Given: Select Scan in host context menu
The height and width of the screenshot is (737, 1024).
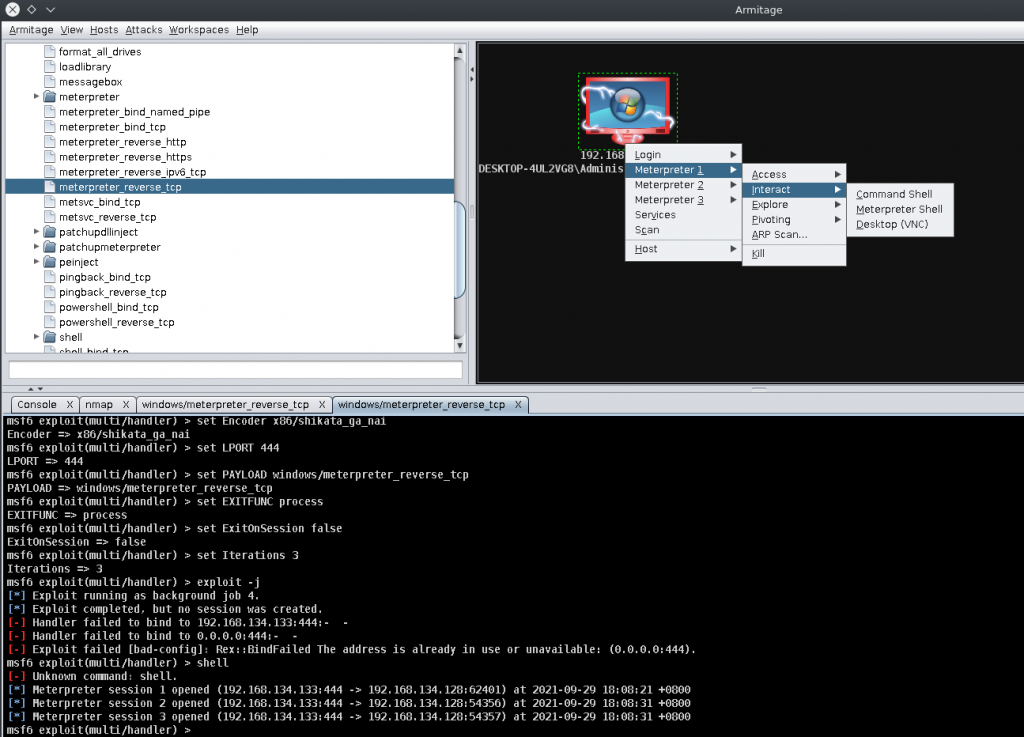Looking at the screenshot, I should click(x=683, y=230).
